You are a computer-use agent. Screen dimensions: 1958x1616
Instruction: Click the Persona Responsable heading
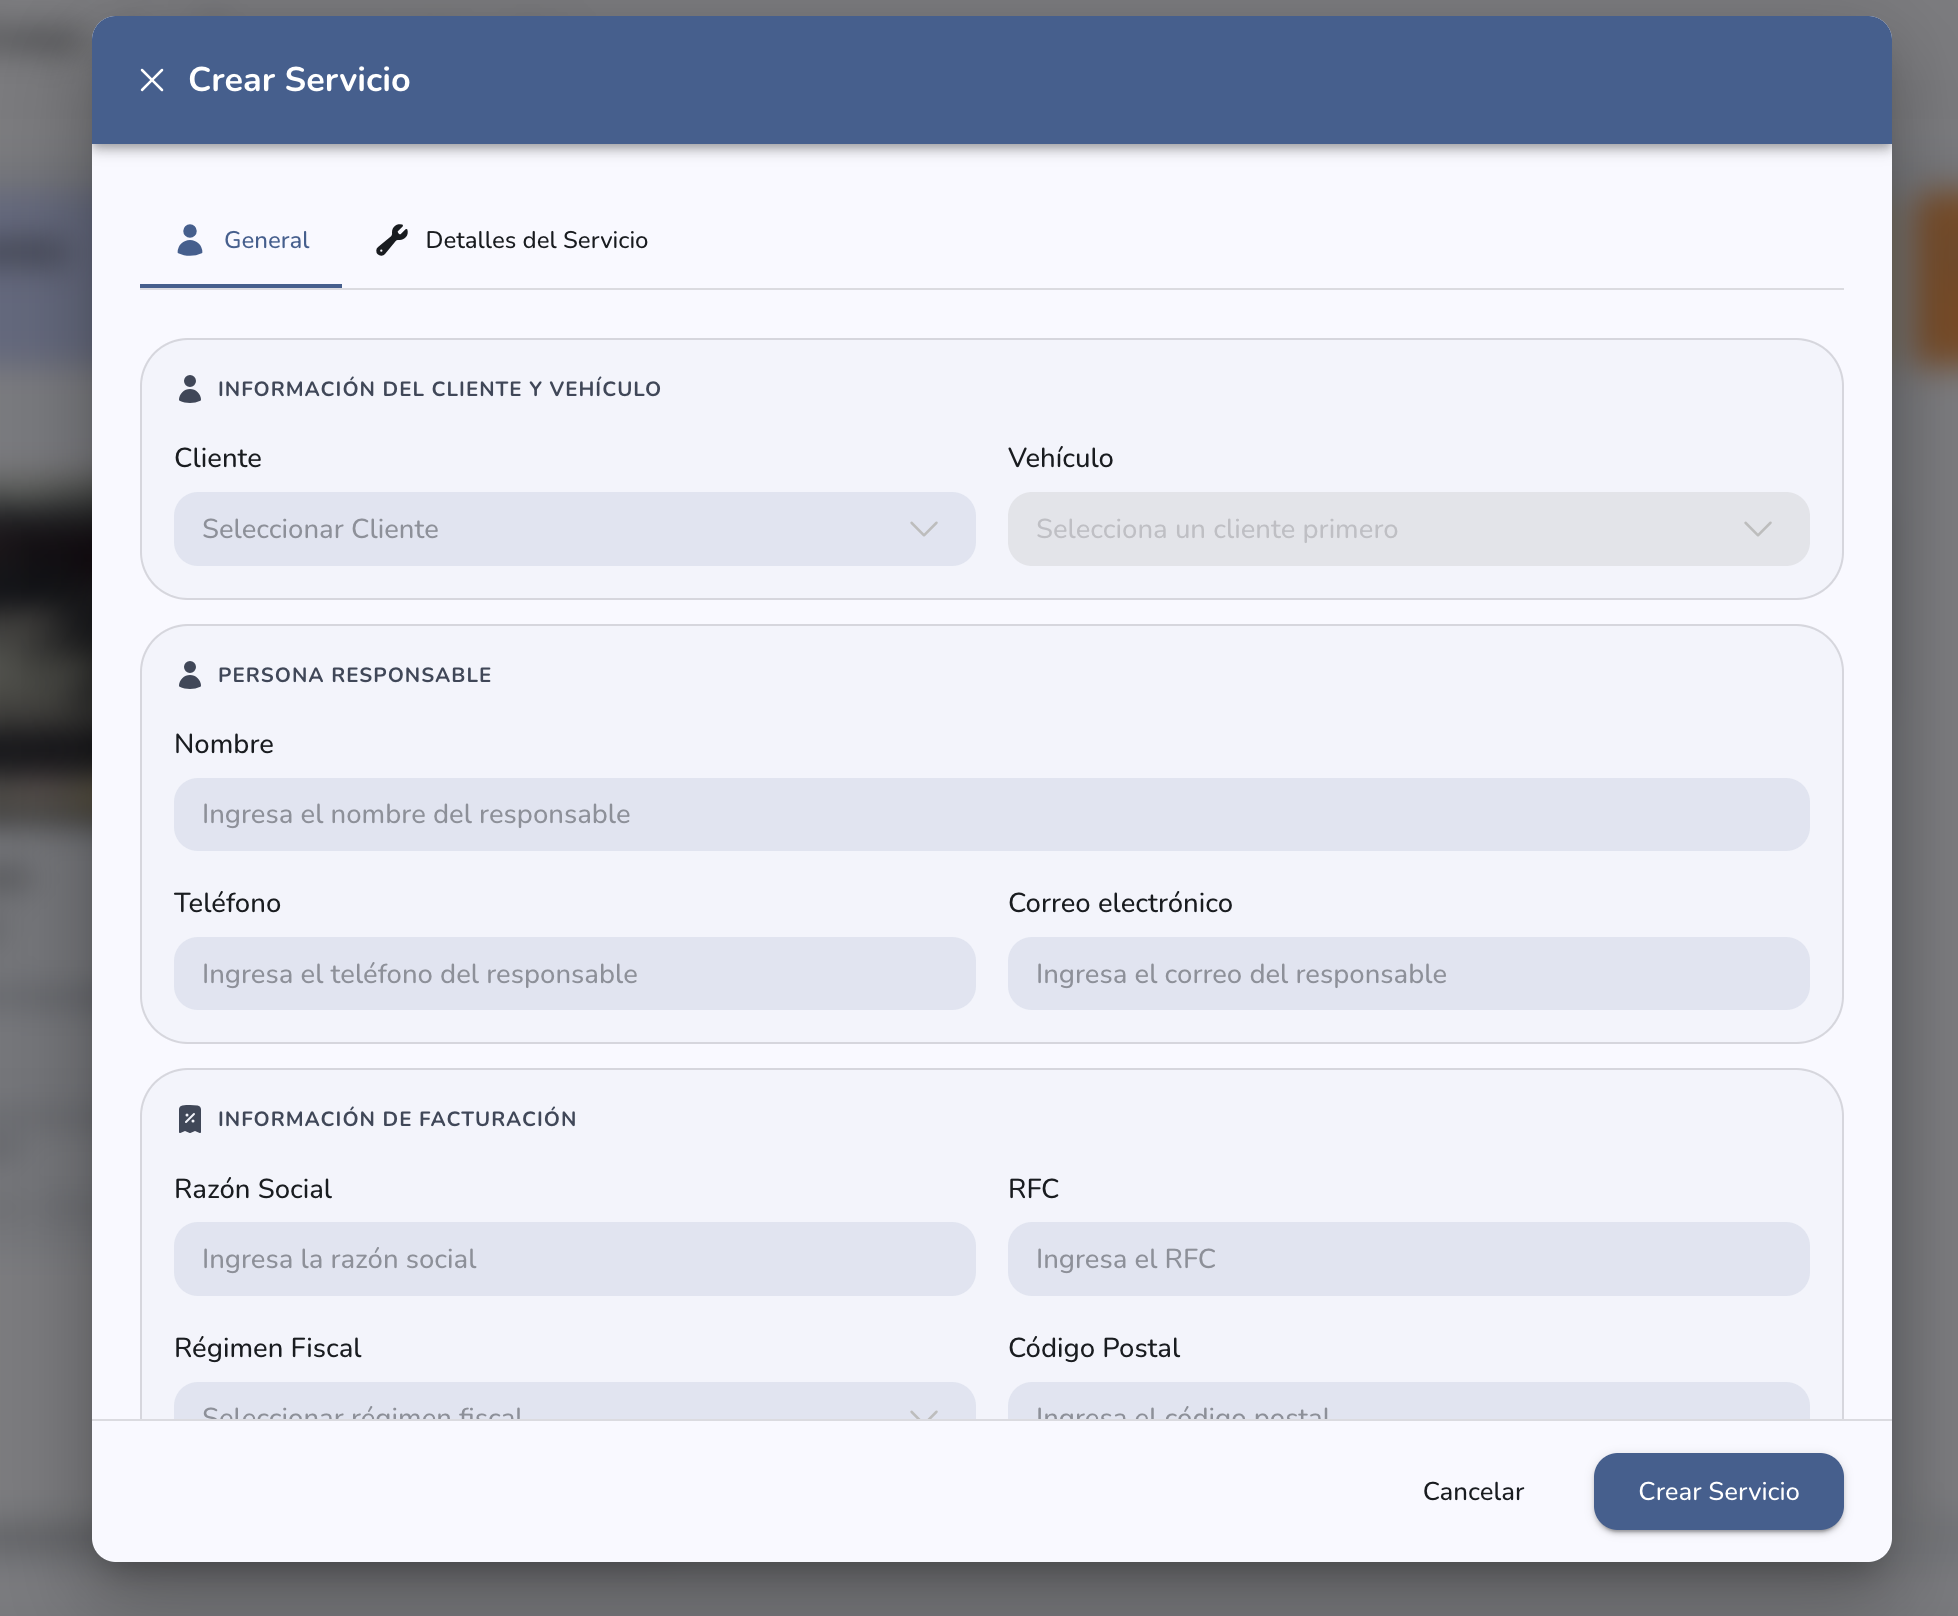tap(354, 675)
